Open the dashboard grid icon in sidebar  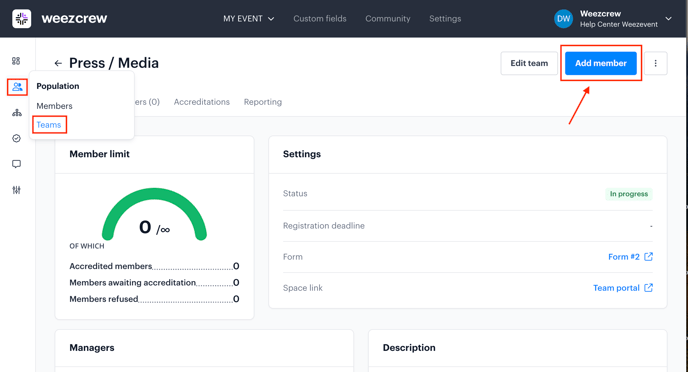tap(16, 61)
